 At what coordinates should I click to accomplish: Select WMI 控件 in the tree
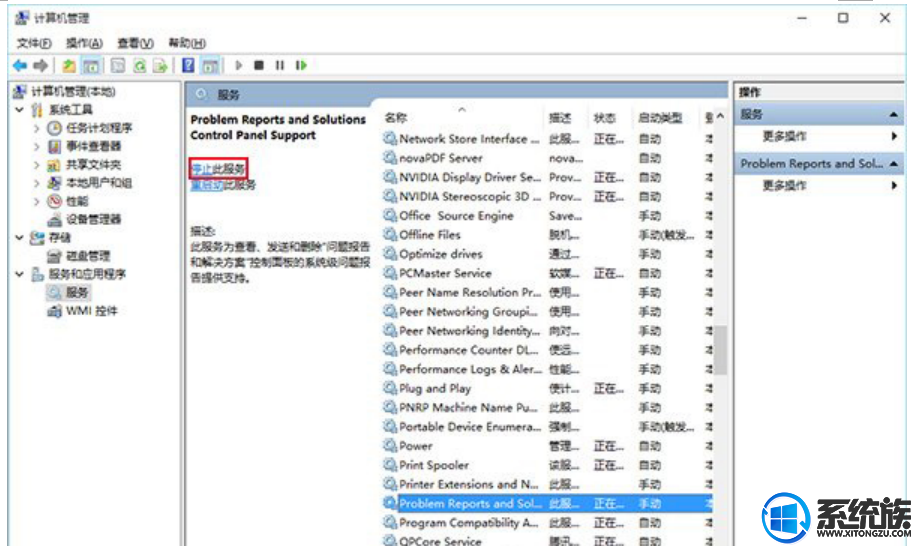(x=91, y=311)
